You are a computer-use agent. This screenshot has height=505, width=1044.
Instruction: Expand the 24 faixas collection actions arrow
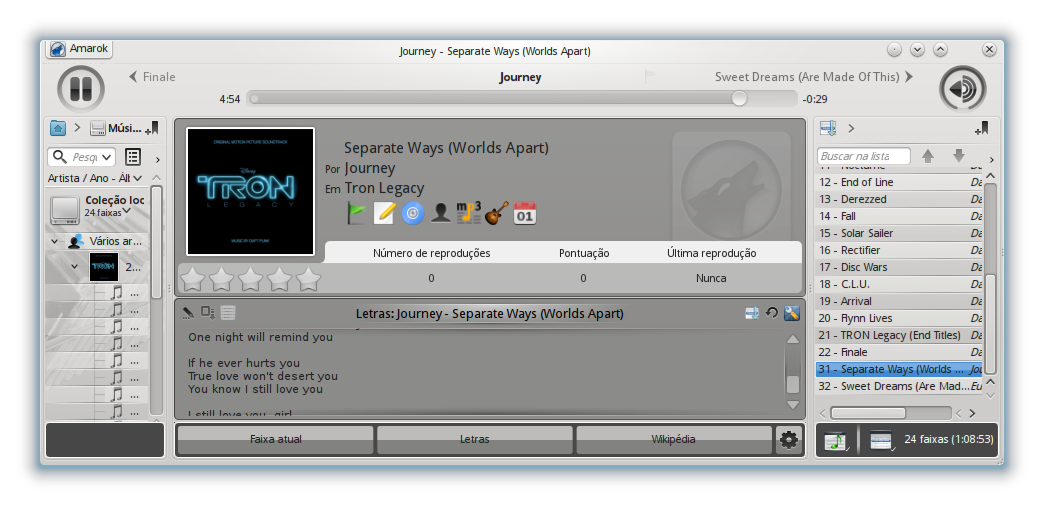127,212
